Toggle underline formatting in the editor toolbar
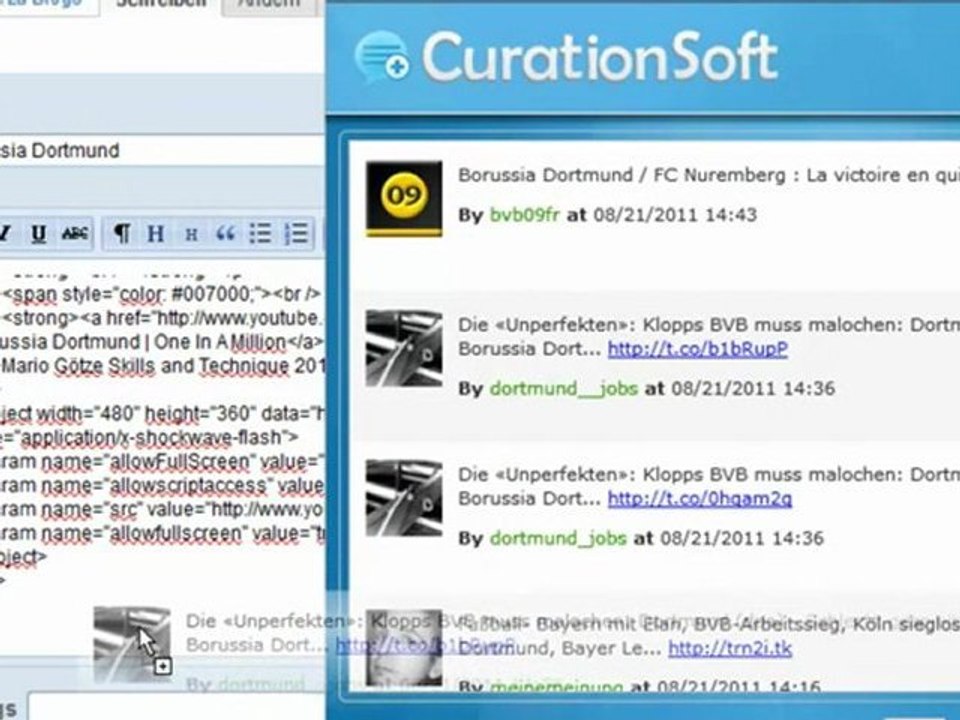 coord(39,233)
